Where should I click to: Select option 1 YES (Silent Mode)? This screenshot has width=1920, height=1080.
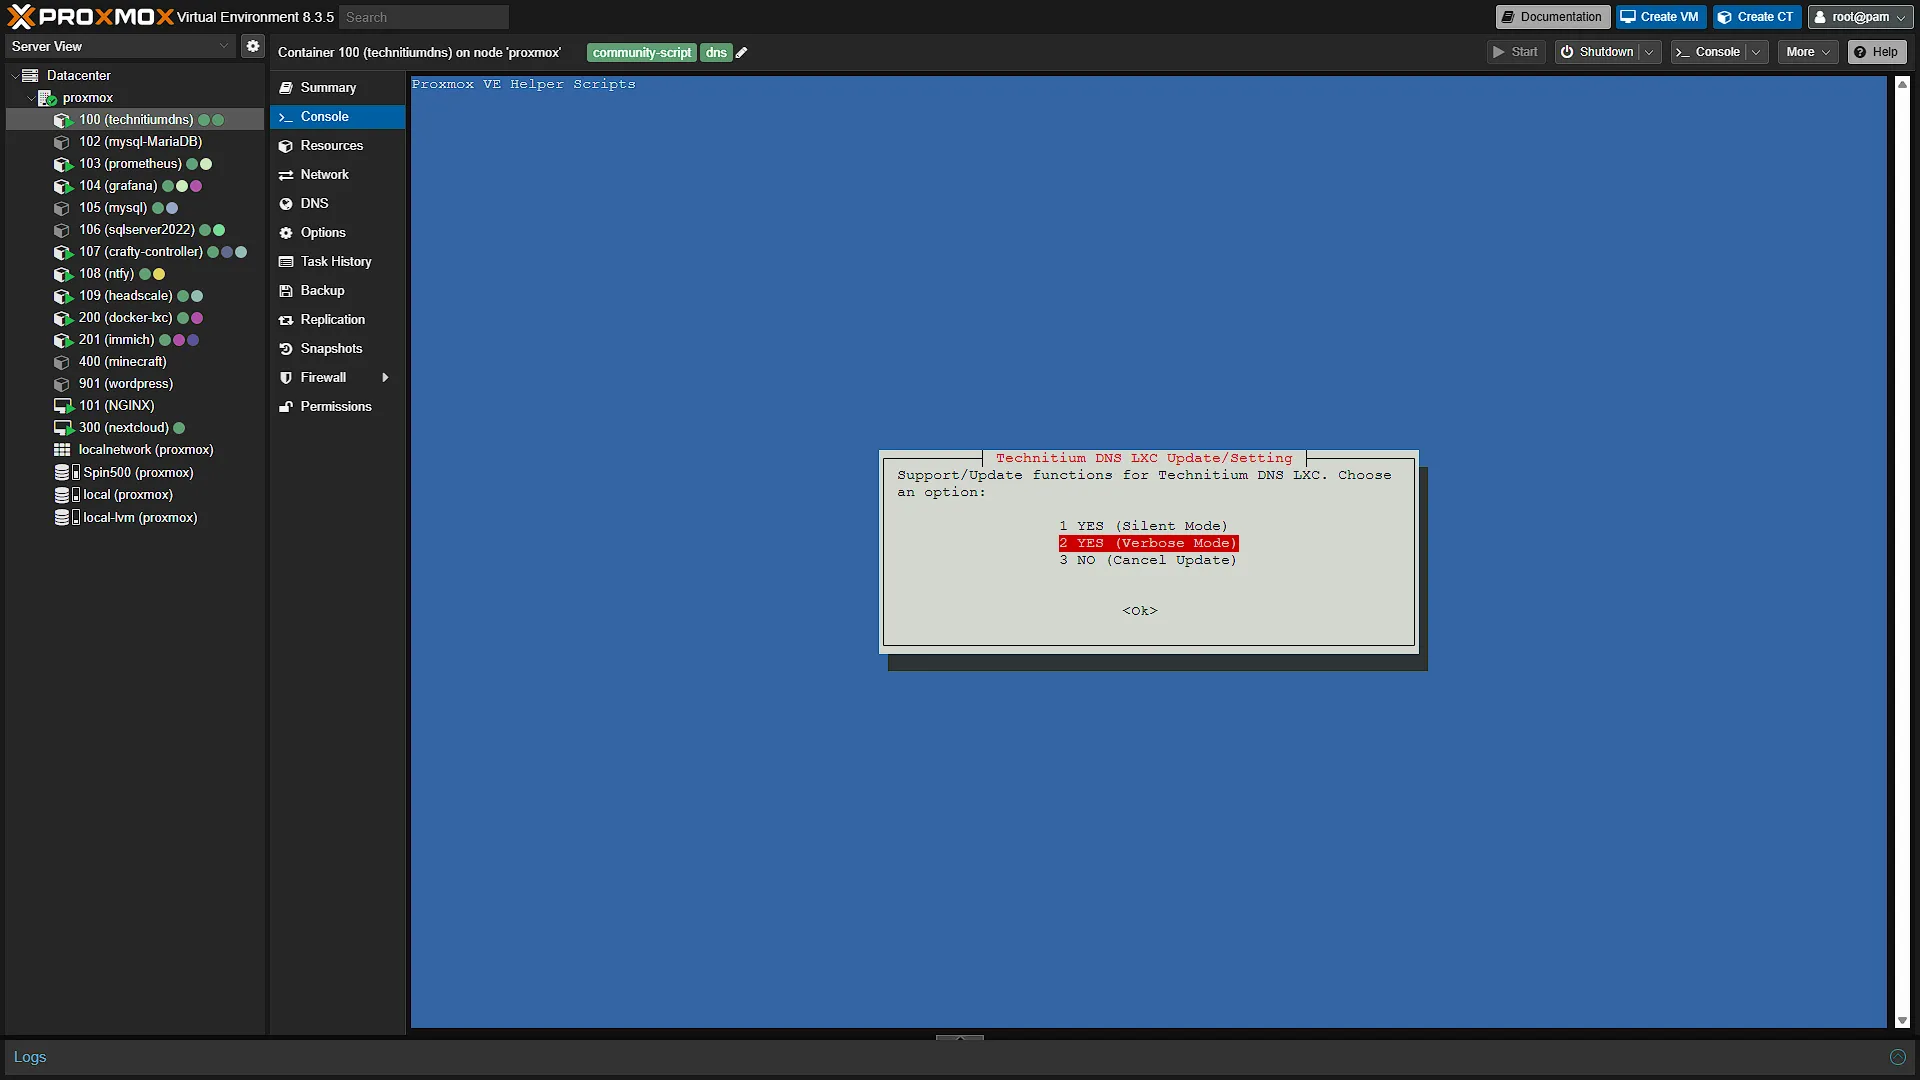1143,526
